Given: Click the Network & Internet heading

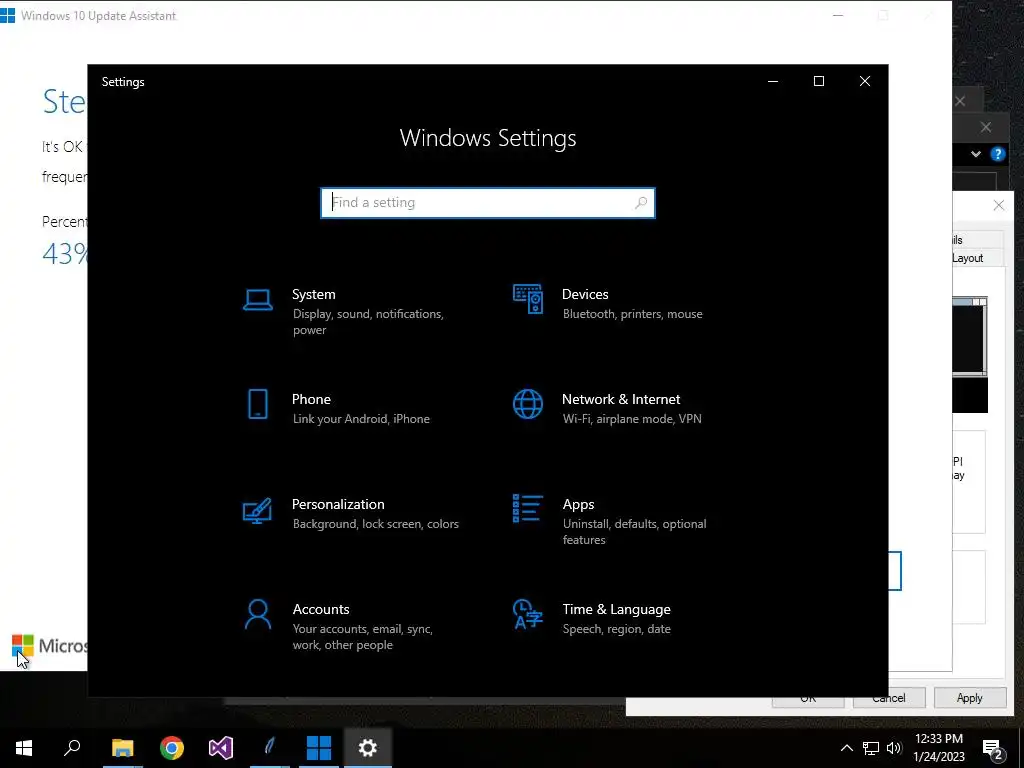Looking at the screenshot, I should pos(621,399).
